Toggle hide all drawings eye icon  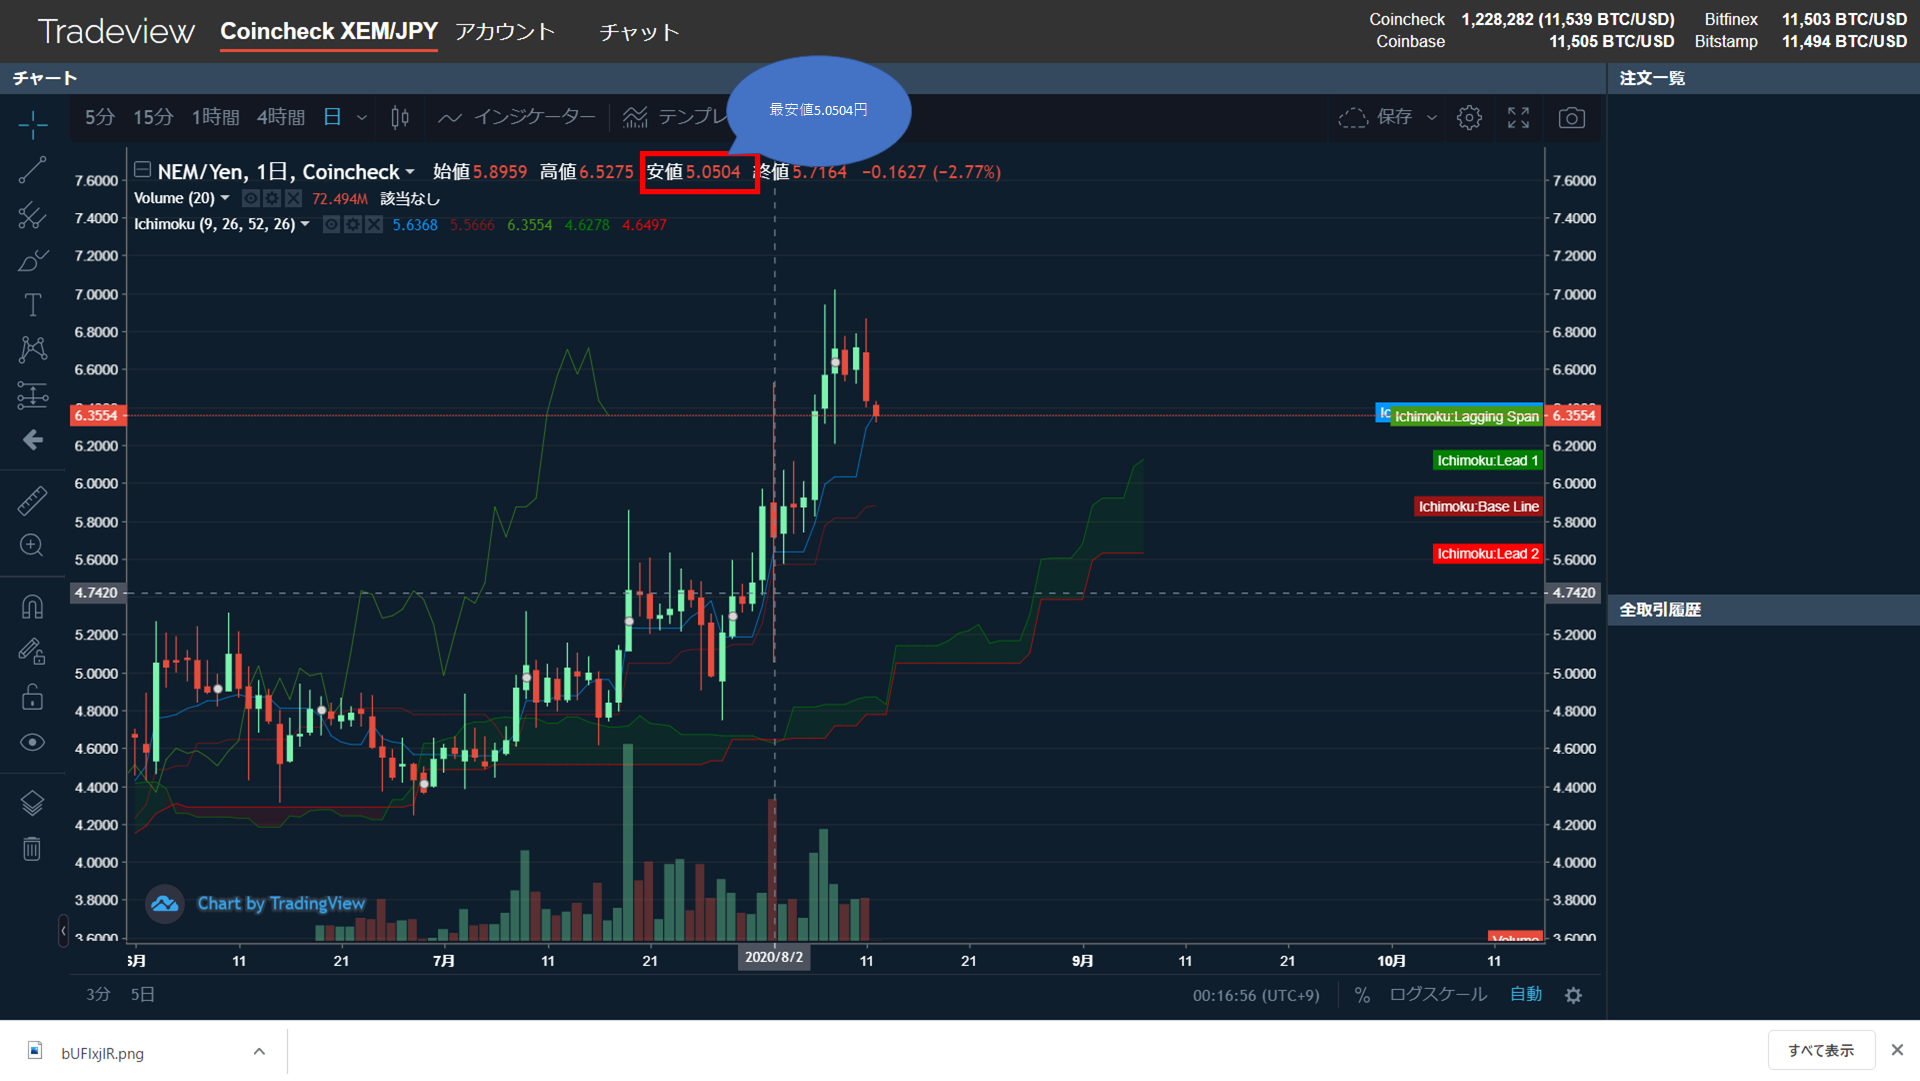32,742
